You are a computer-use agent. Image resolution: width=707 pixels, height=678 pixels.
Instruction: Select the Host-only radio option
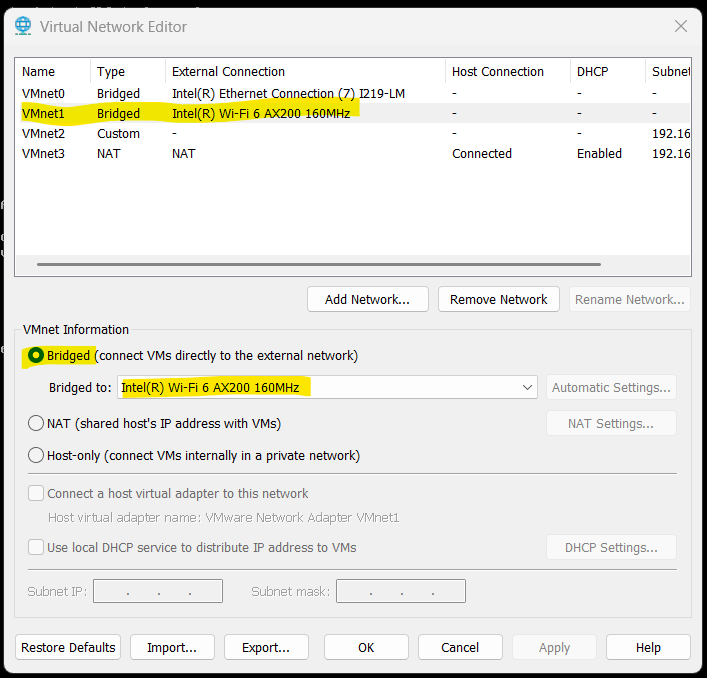[x=36, y=455]
